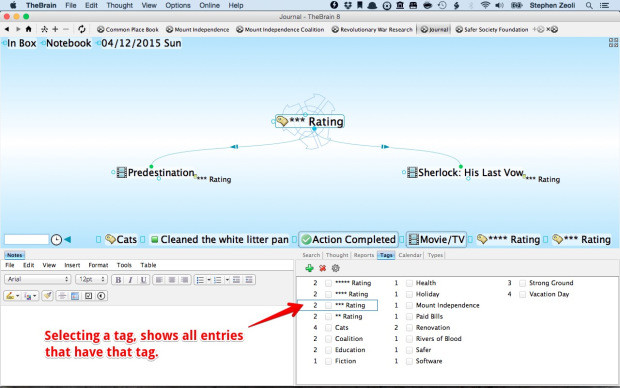Jump to 04/12/2015 Sun pinned thought
620x388 pixels.
(141, 43)
